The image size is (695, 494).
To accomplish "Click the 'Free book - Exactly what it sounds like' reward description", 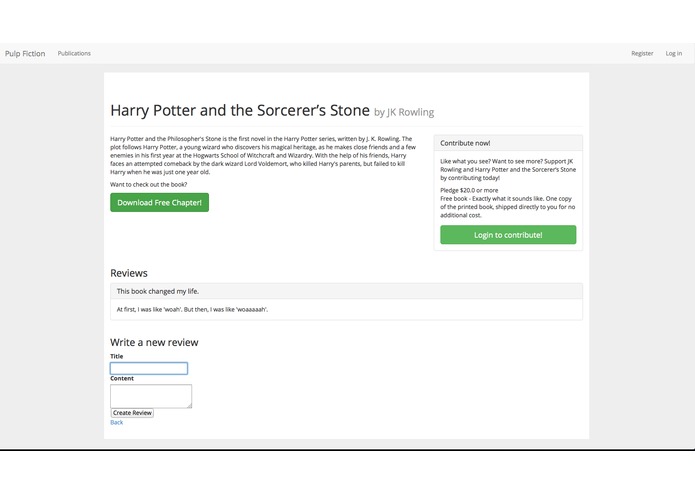I will (x=508, y=207).
